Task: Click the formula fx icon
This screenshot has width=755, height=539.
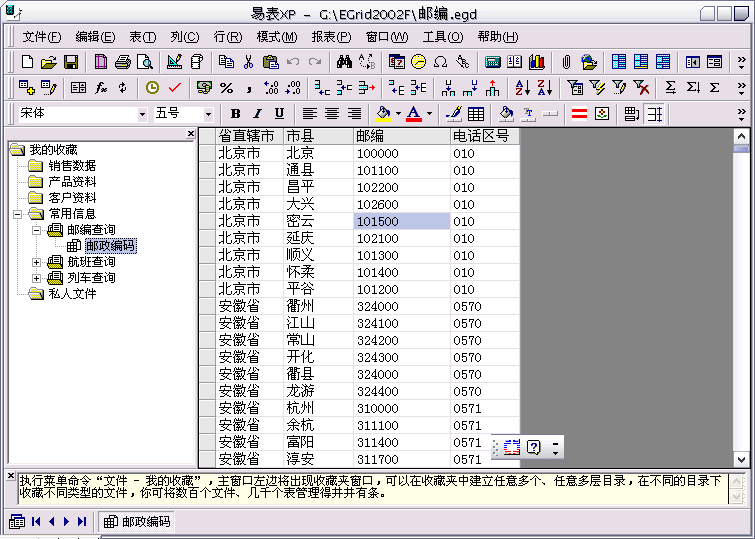Action: 101,88
